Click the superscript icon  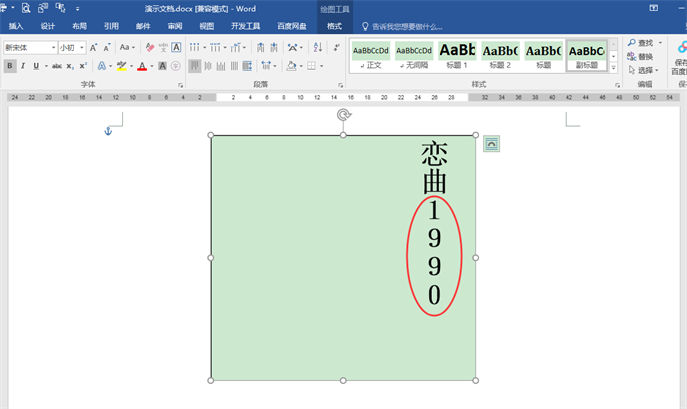[x=83, y=66]
